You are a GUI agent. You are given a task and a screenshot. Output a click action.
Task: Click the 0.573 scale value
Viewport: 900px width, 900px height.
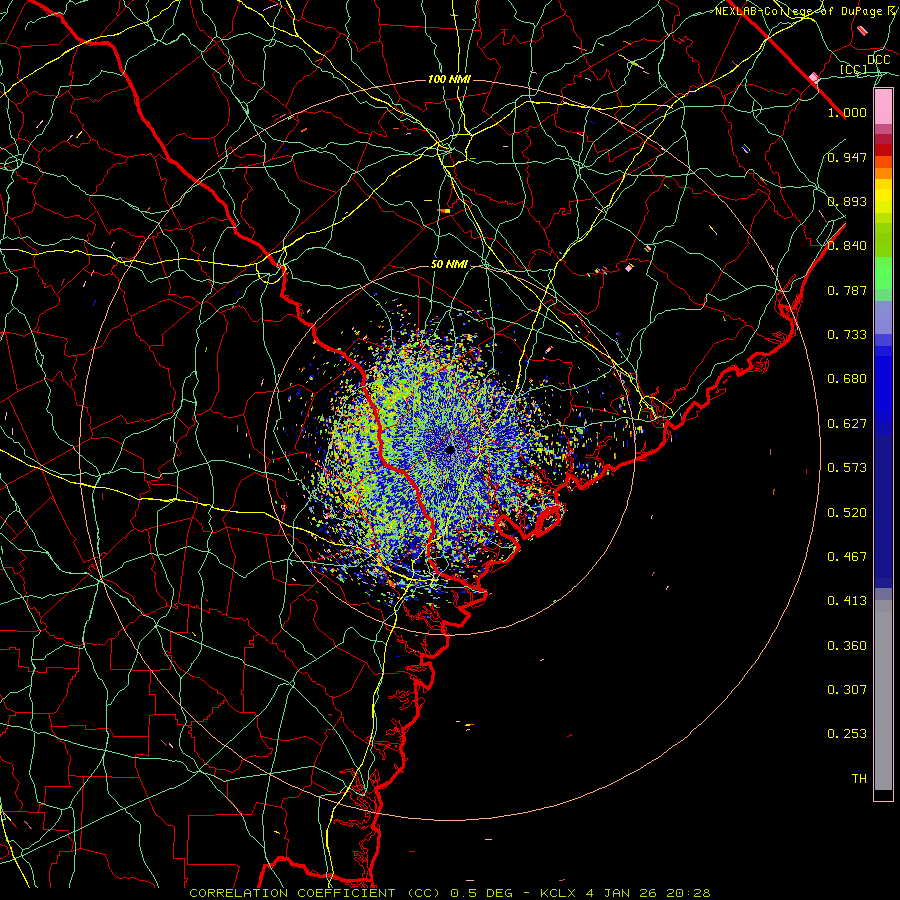point(847,468)
